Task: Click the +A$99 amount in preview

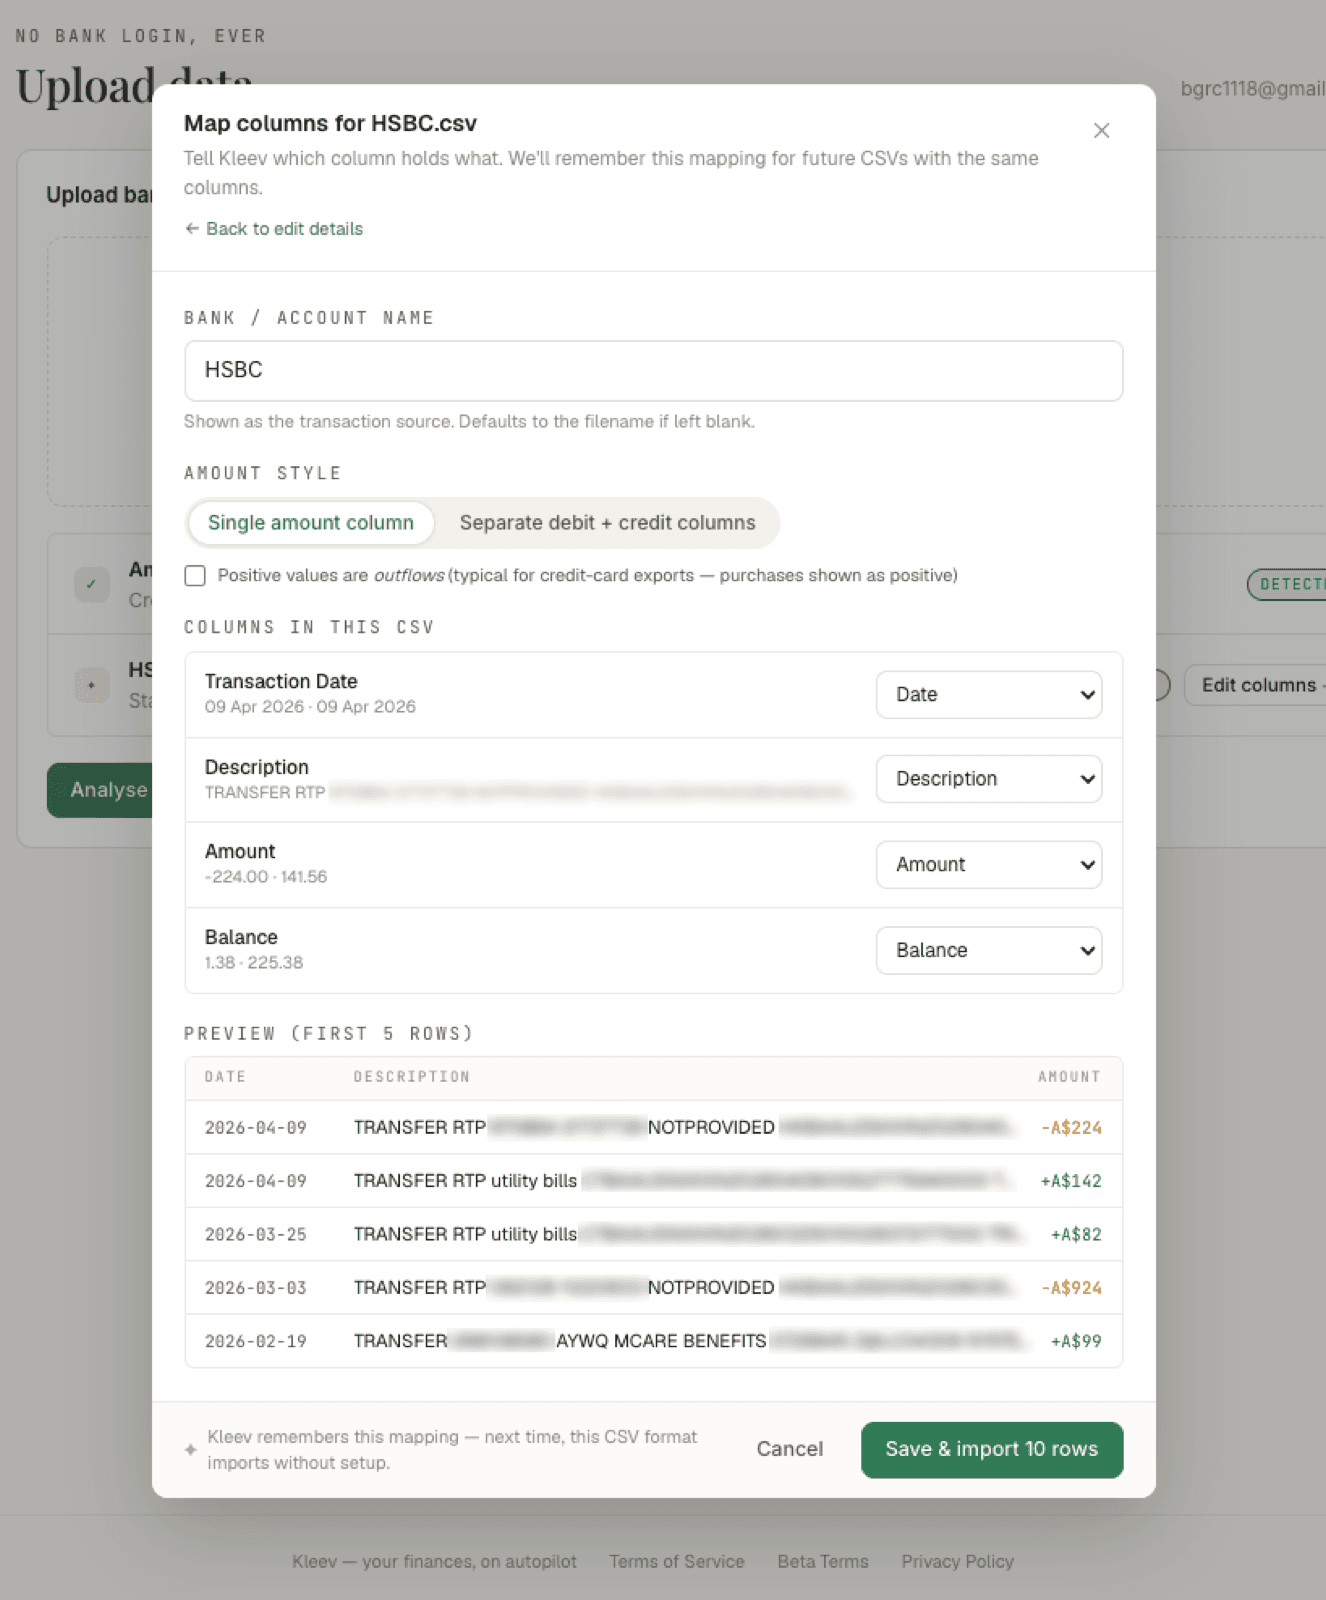Action: point(1076,1341)
